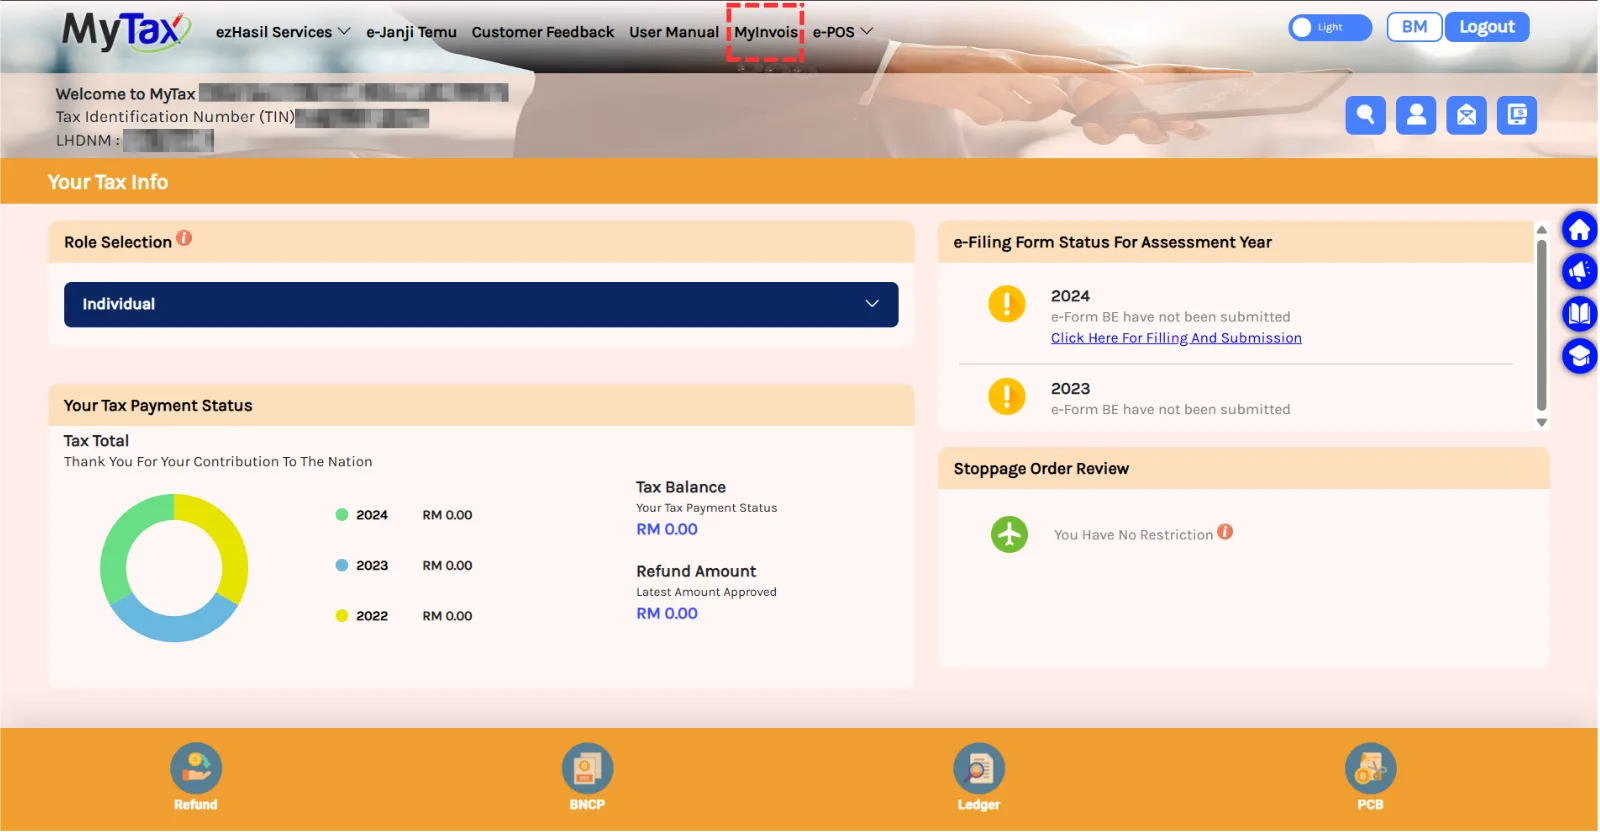Toggle the Light theme switch
The height and width of the screenshot is (832, 1600).
pyautogui.click(x=1330, y=27)
